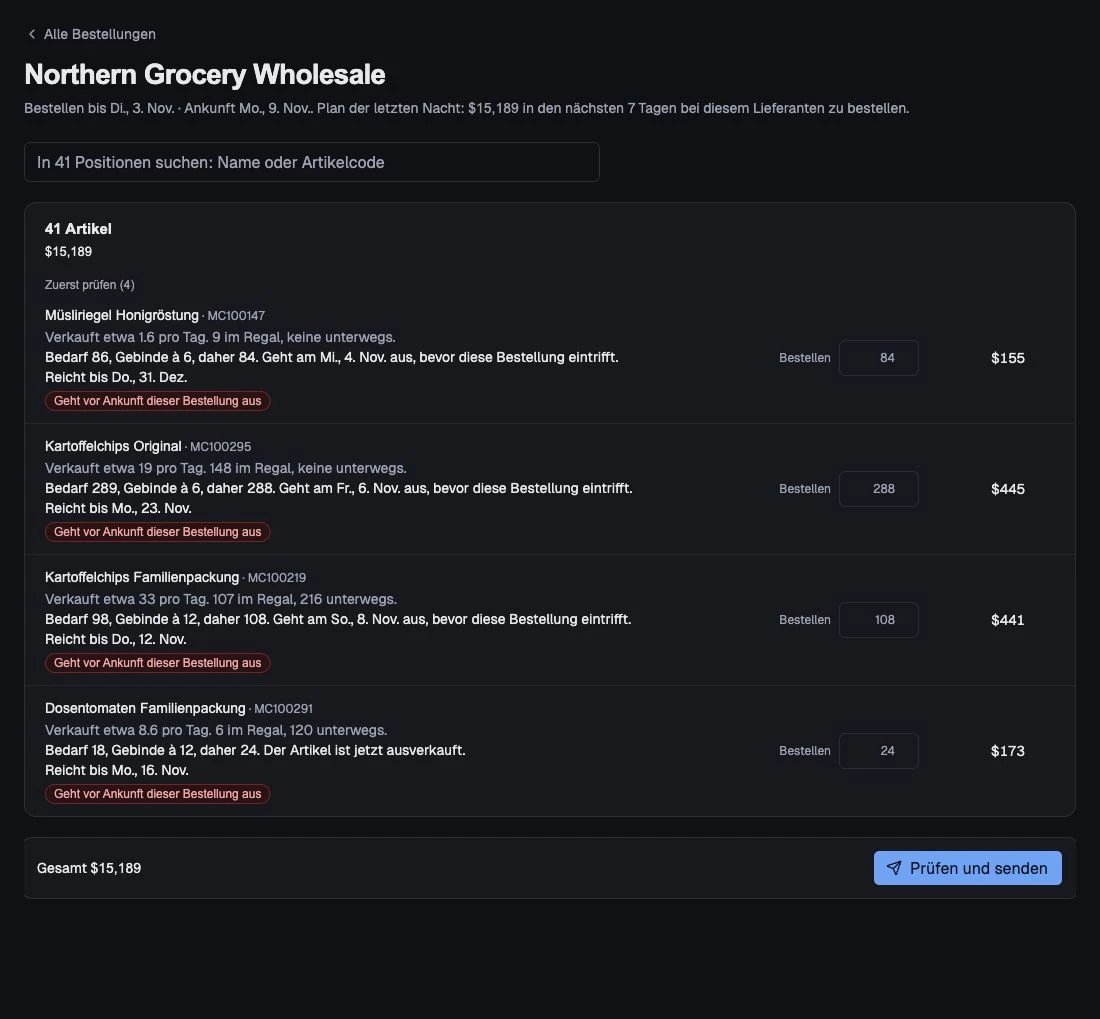Focus the search field for 41 Positionen
The height and width of the screenshot is (1019, 1100).
[311, 162]
